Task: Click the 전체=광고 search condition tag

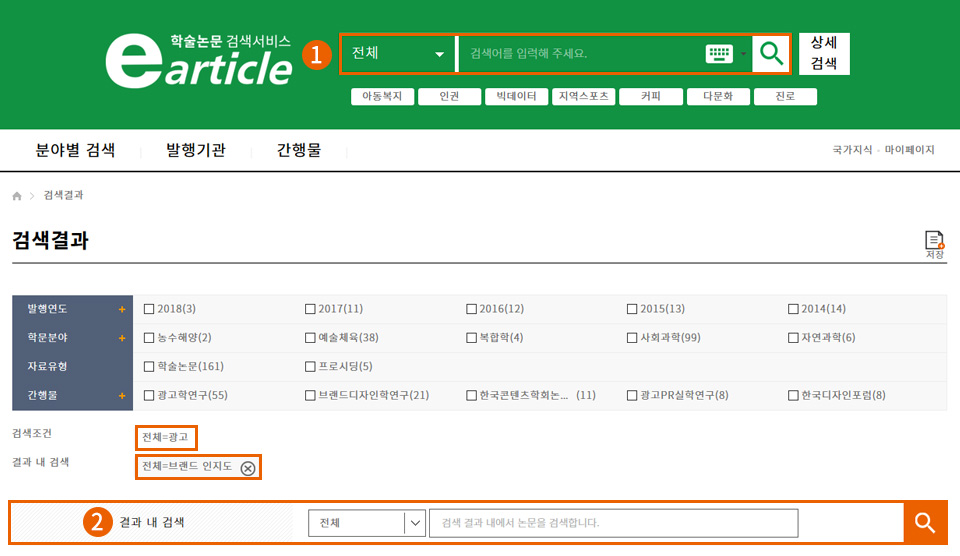Action: pos(166,437)
